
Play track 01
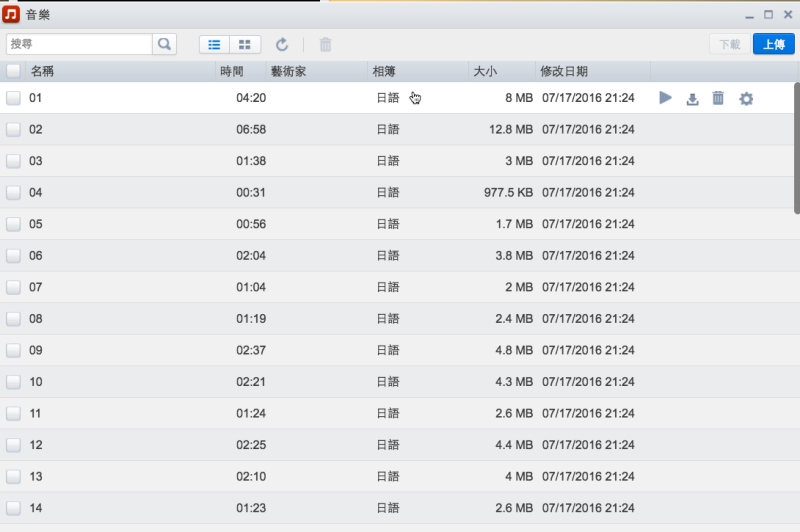tap(666, 98)
